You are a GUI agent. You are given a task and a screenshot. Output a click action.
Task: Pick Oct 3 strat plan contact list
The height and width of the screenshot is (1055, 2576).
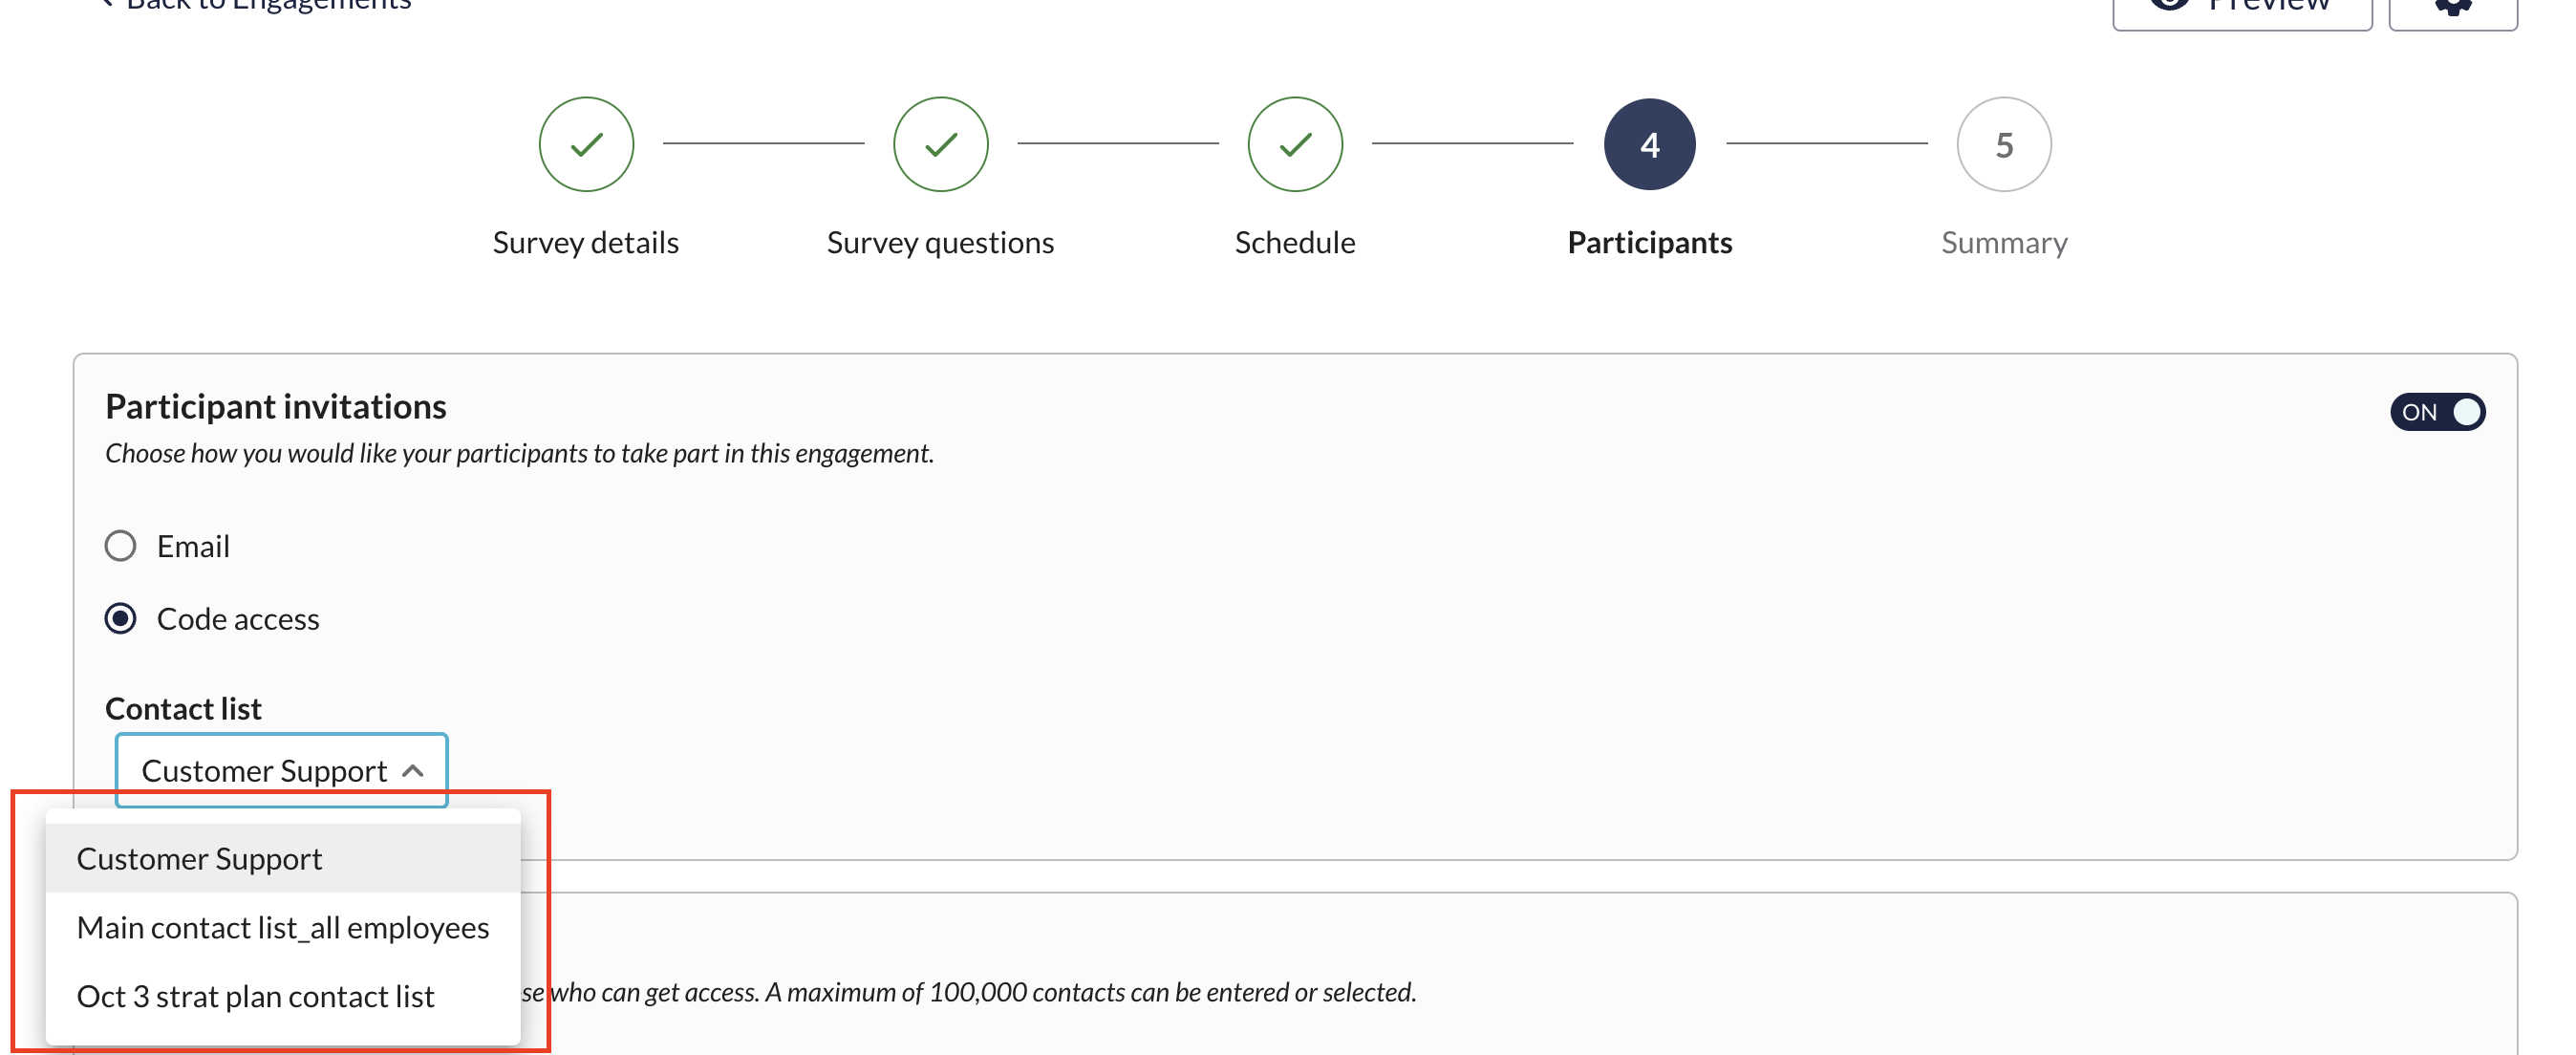256,997
